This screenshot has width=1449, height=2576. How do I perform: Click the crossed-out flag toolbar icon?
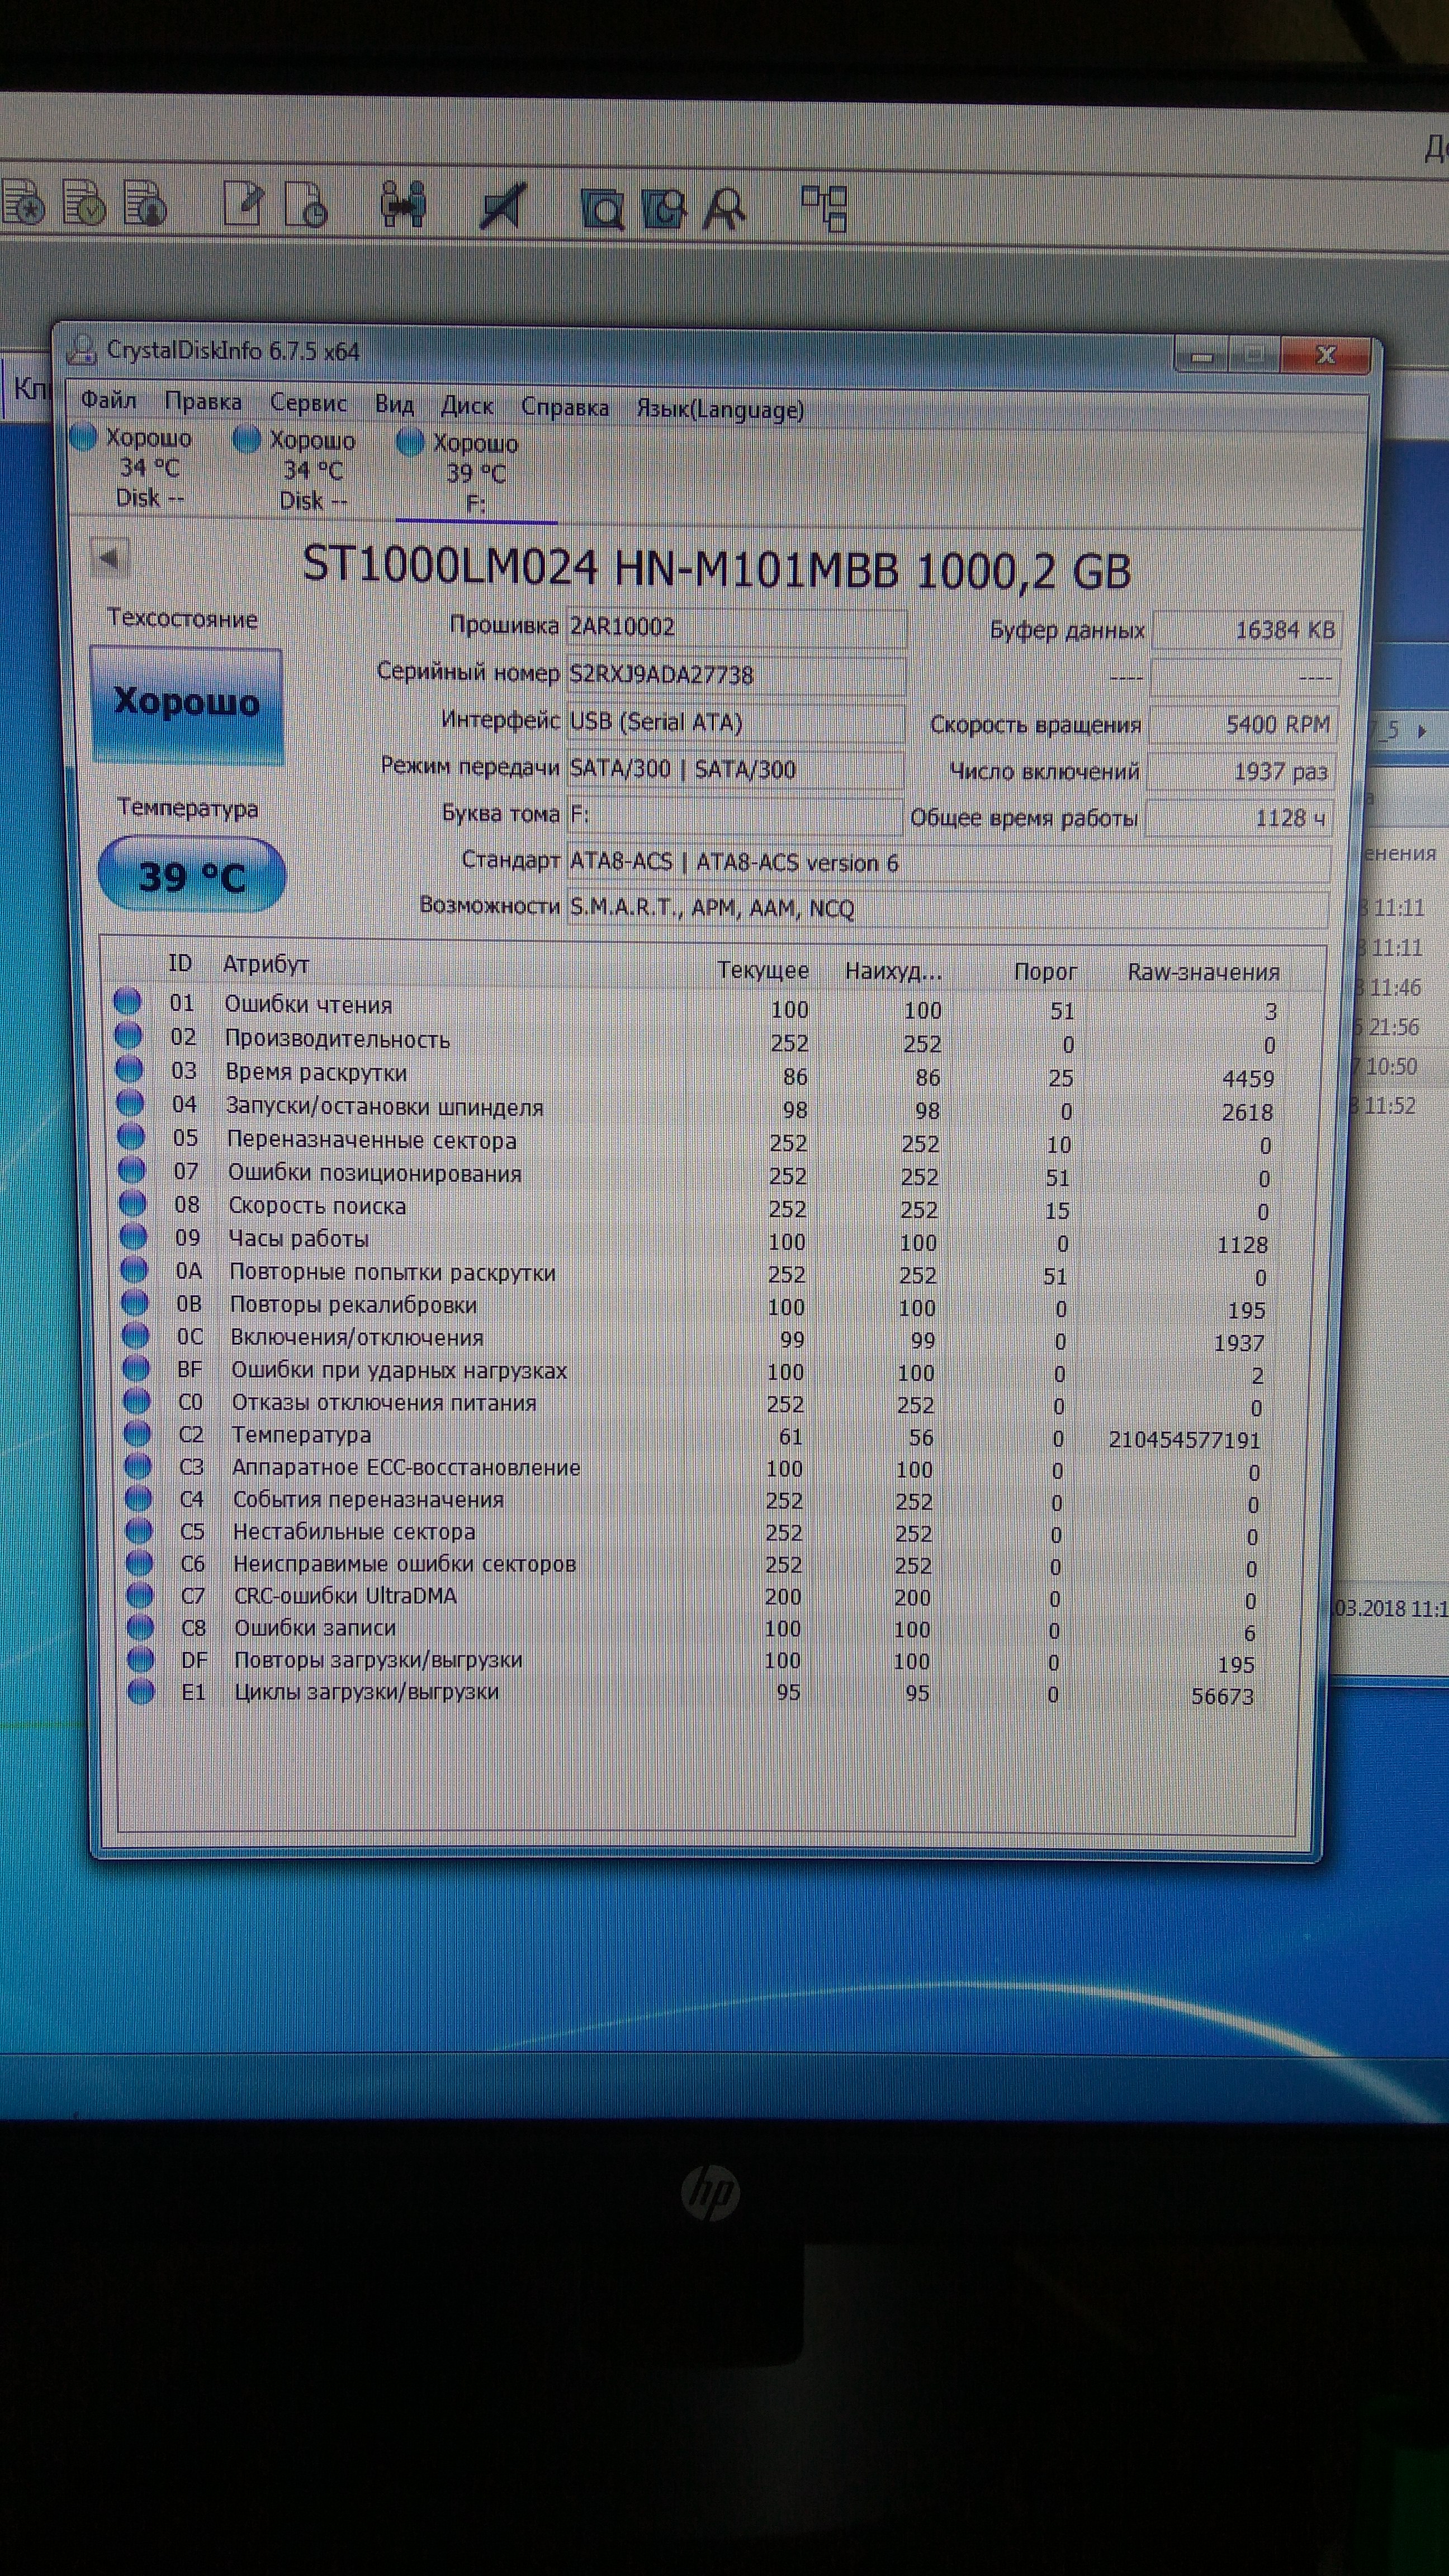[x=502, y=207]
